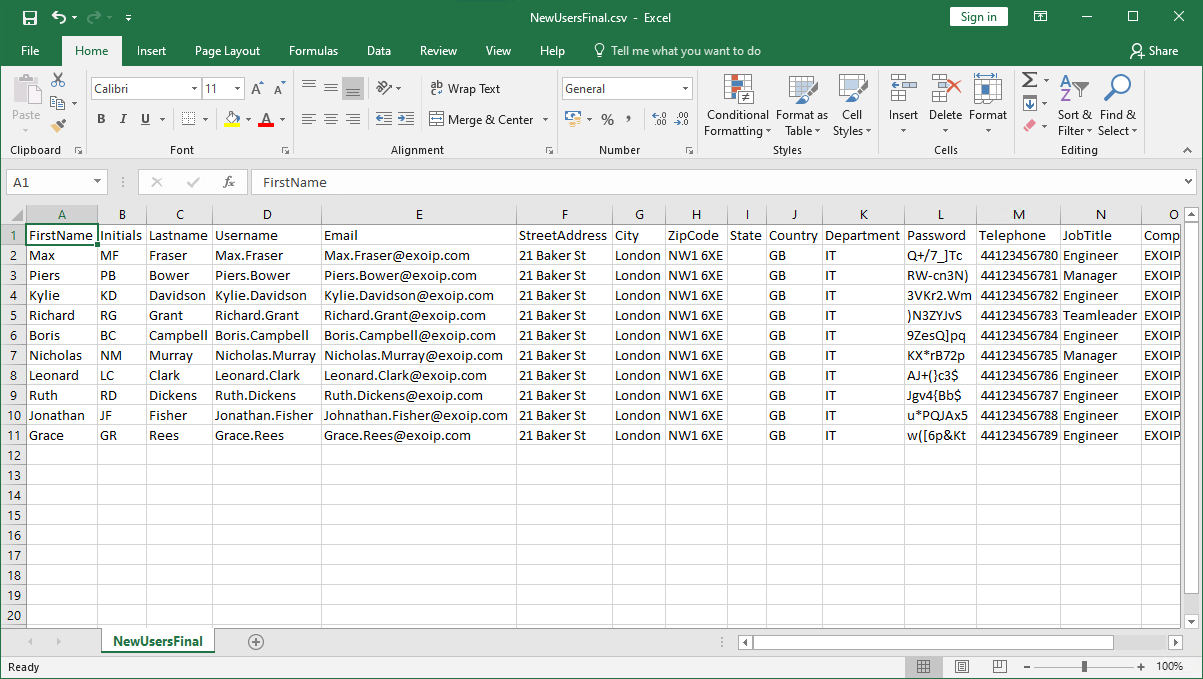The width and height of the screenshot is (1203, 679).
Task: Add a new sheet with the plus button
Action: pyautogui.click(x=256, y=641)
